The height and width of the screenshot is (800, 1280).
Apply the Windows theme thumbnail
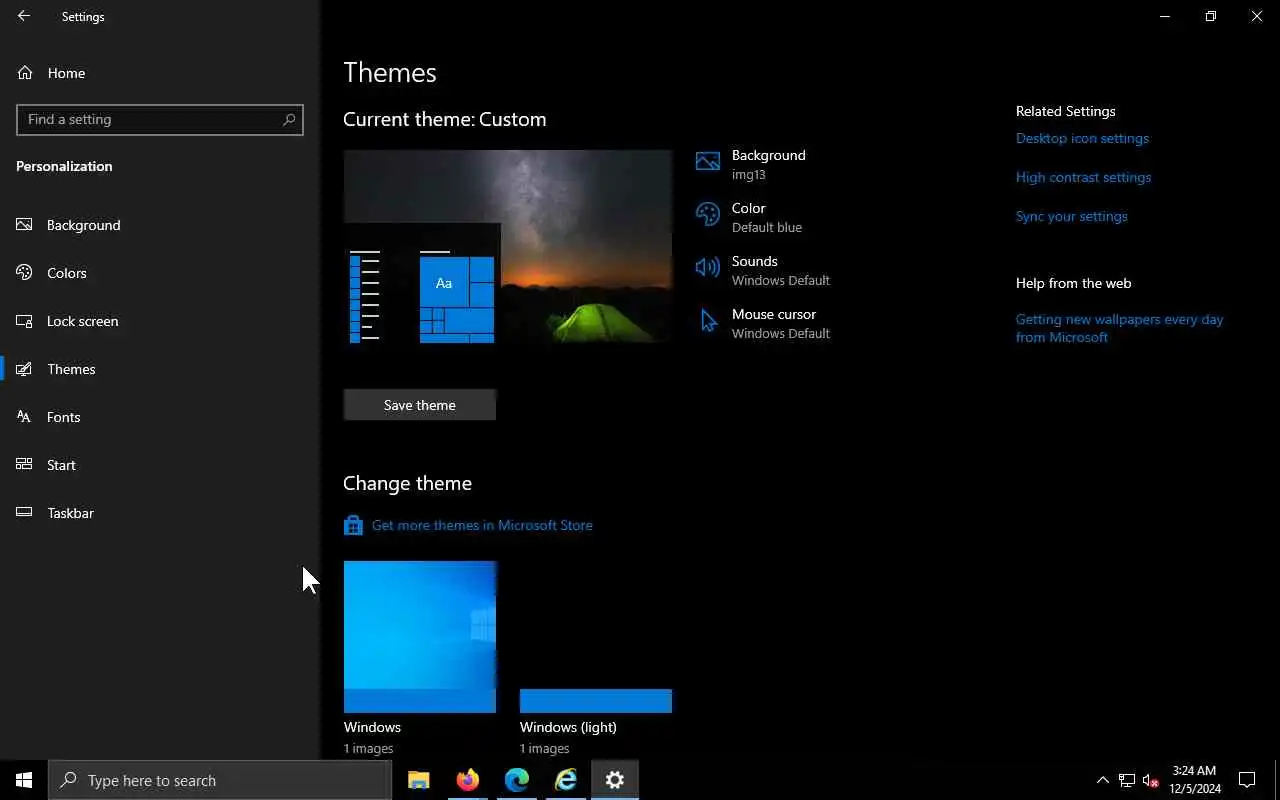pyautogui.click(x=420, y=637)
